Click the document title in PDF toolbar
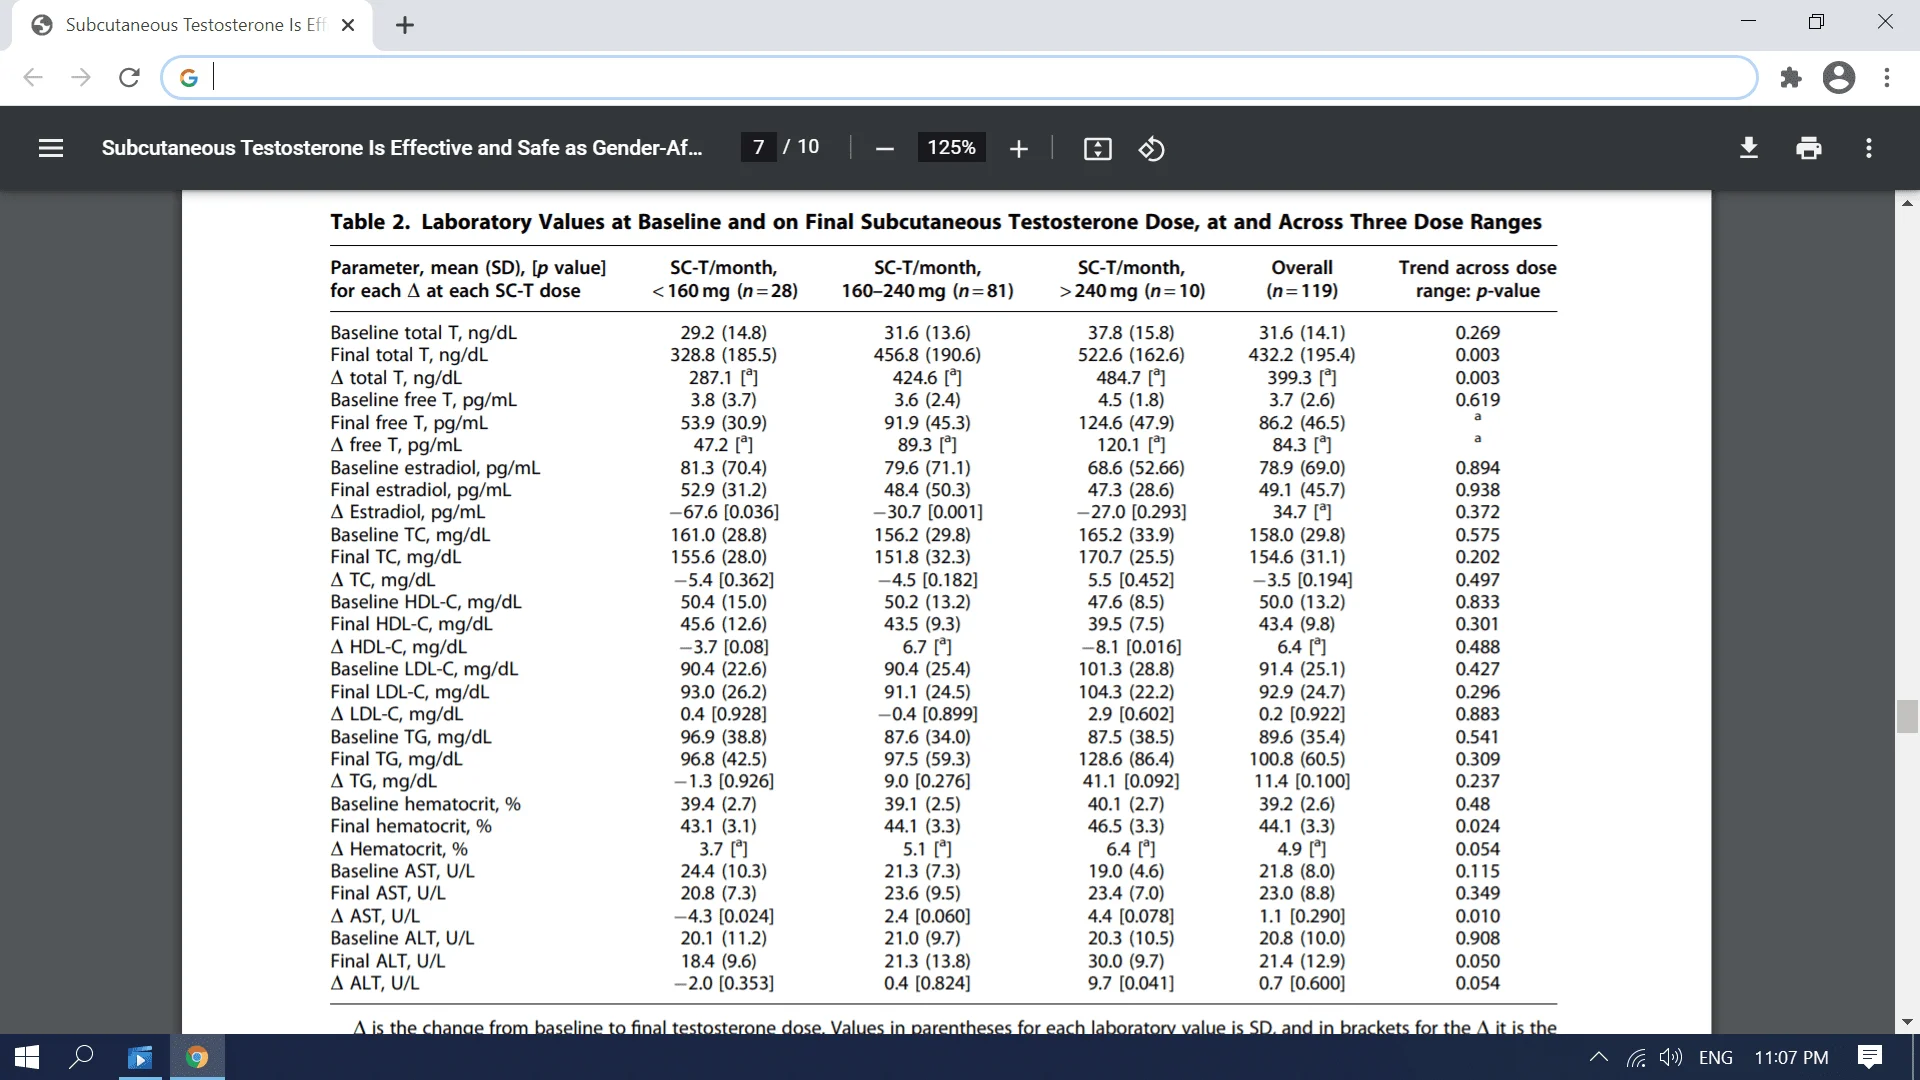 coord(401,148)
